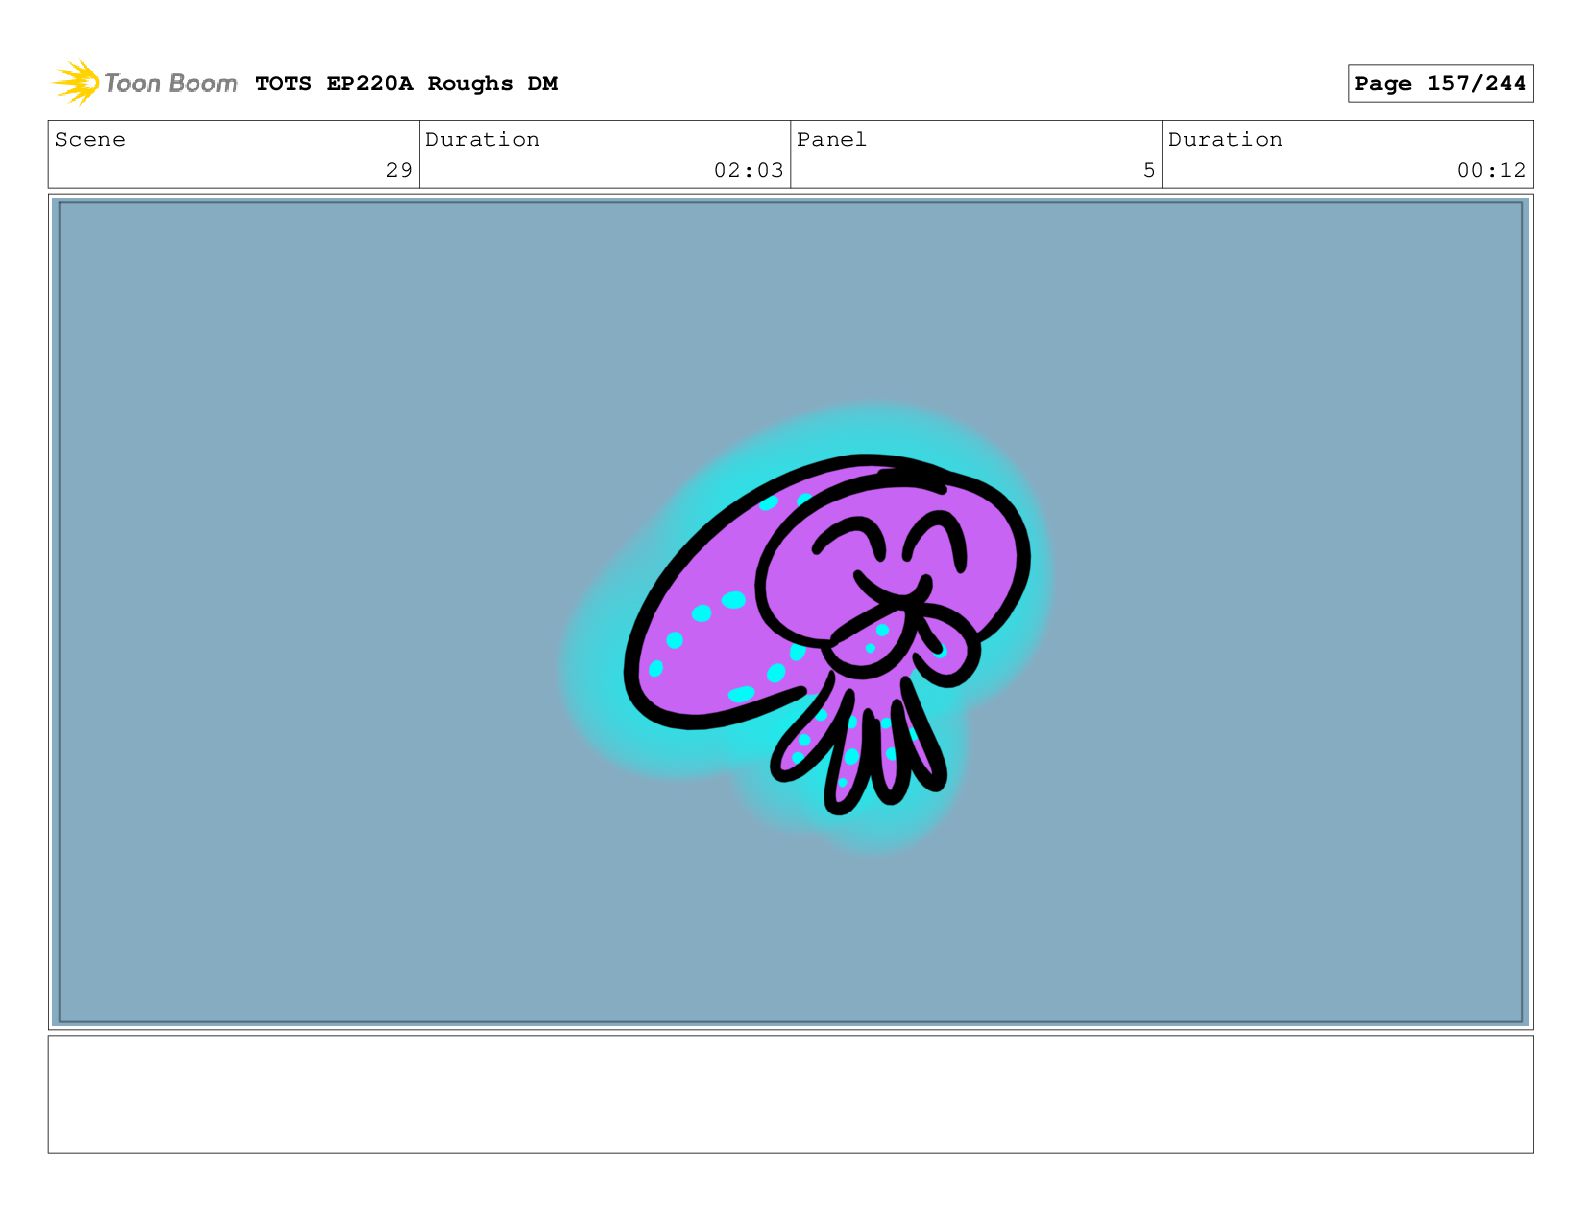The height and width of the screenshot is (1225, 1582).
Task: Click the 'Panel' header label
Action: [x=831, y=140]
